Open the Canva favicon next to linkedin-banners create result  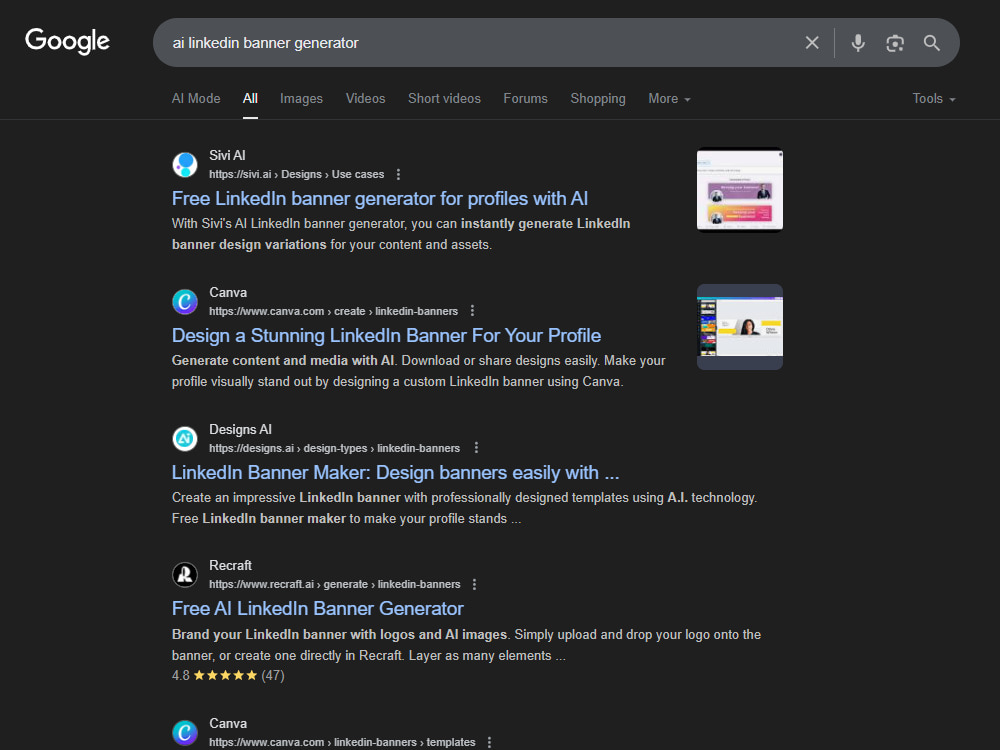point(185,302)
